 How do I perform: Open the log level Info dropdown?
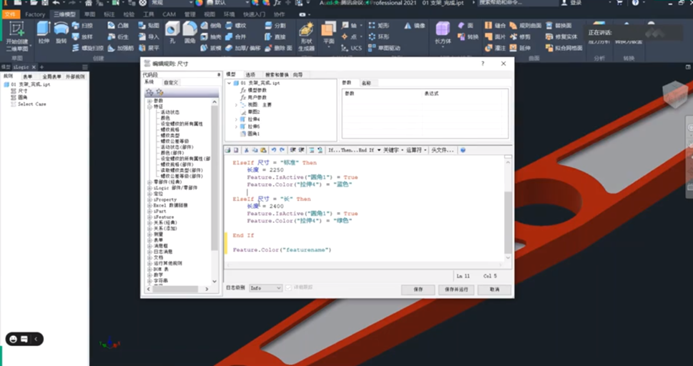266,288
